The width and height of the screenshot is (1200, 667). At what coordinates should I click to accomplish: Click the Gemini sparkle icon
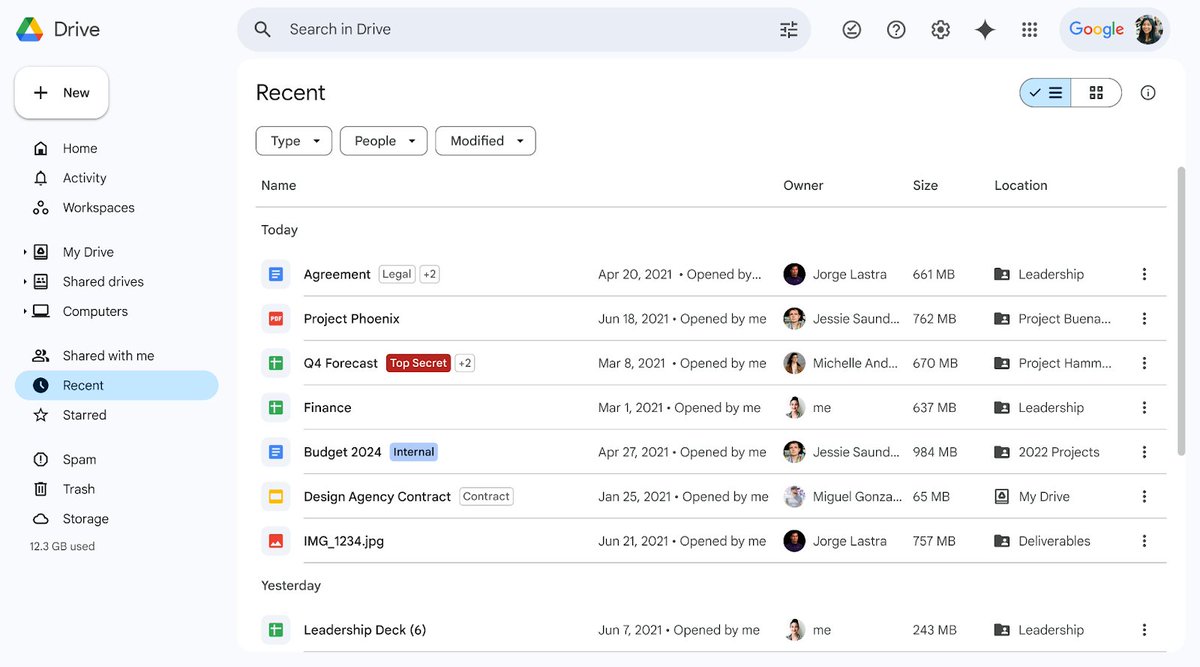pos(985,29)
